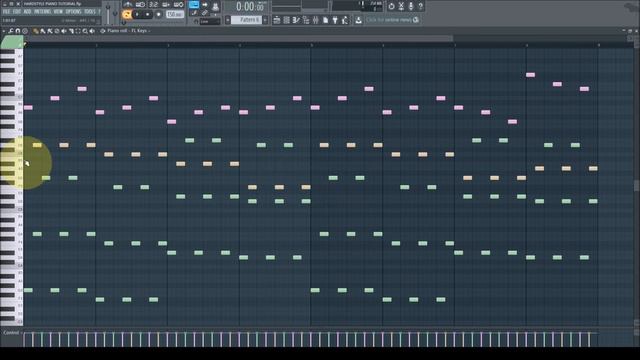Viewport: 640px width, 360px height.
Task: Stop playback with the stop button
Action: [147, 14]
